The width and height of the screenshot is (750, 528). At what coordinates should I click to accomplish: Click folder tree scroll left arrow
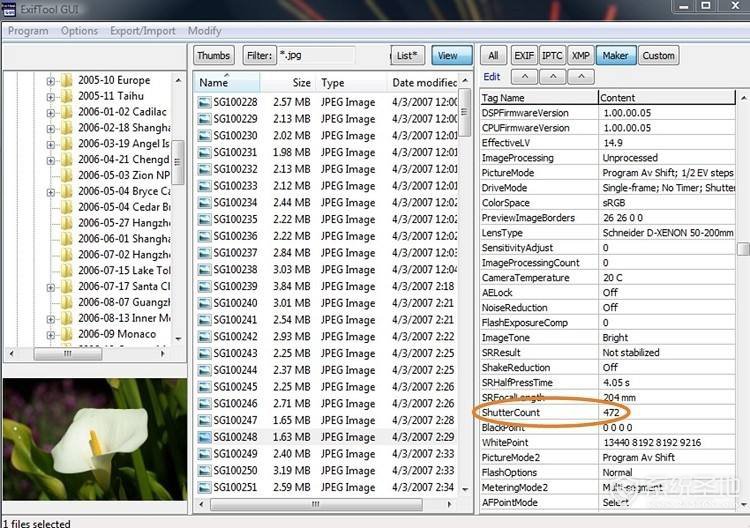[11, 354]
